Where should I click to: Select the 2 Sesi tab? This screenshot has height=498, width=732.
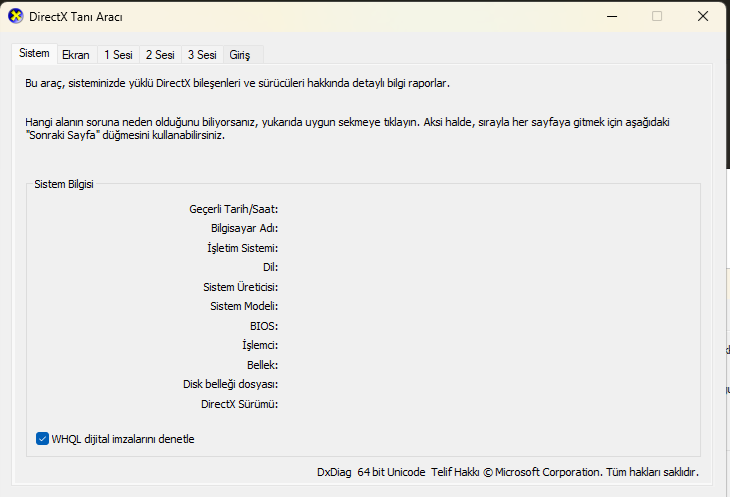click(160, 55)
